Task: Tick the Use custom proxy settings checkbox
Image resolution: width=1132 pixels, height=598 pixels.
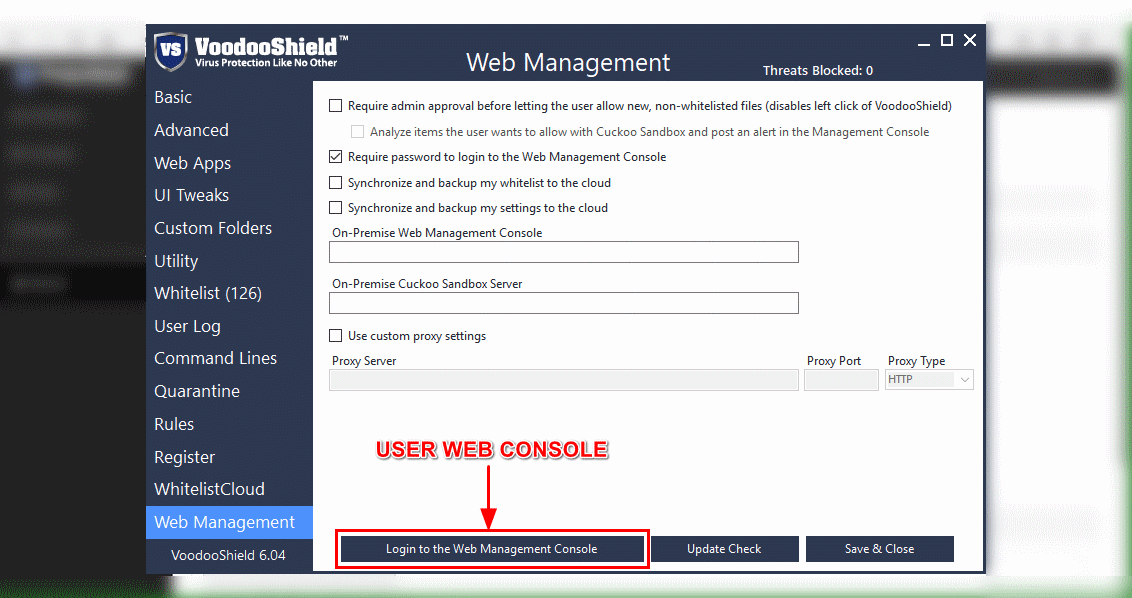Action: point(336,336)
